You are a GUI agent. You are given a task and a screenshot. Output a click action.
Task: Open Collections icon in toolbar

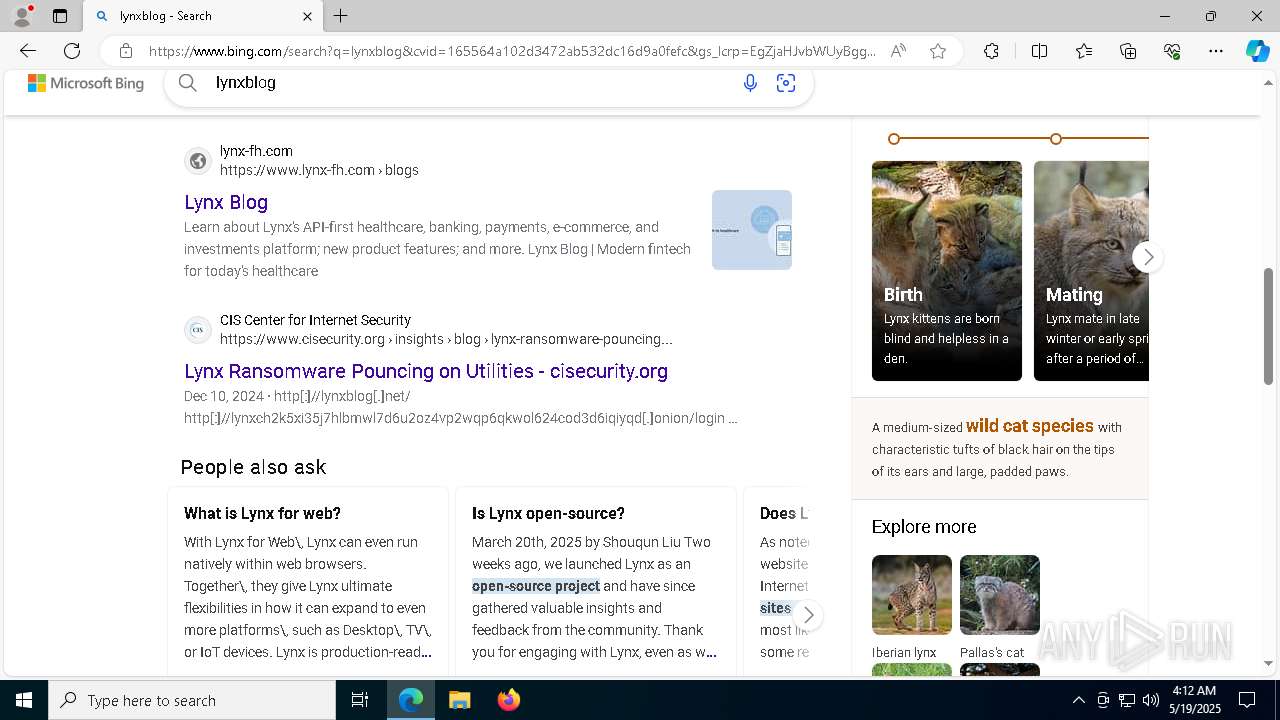click(x=1128, y=51)
